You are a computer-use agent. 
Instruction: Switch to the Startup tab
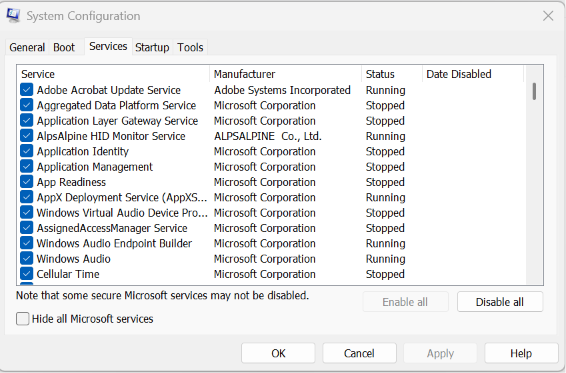coord(152,47)
